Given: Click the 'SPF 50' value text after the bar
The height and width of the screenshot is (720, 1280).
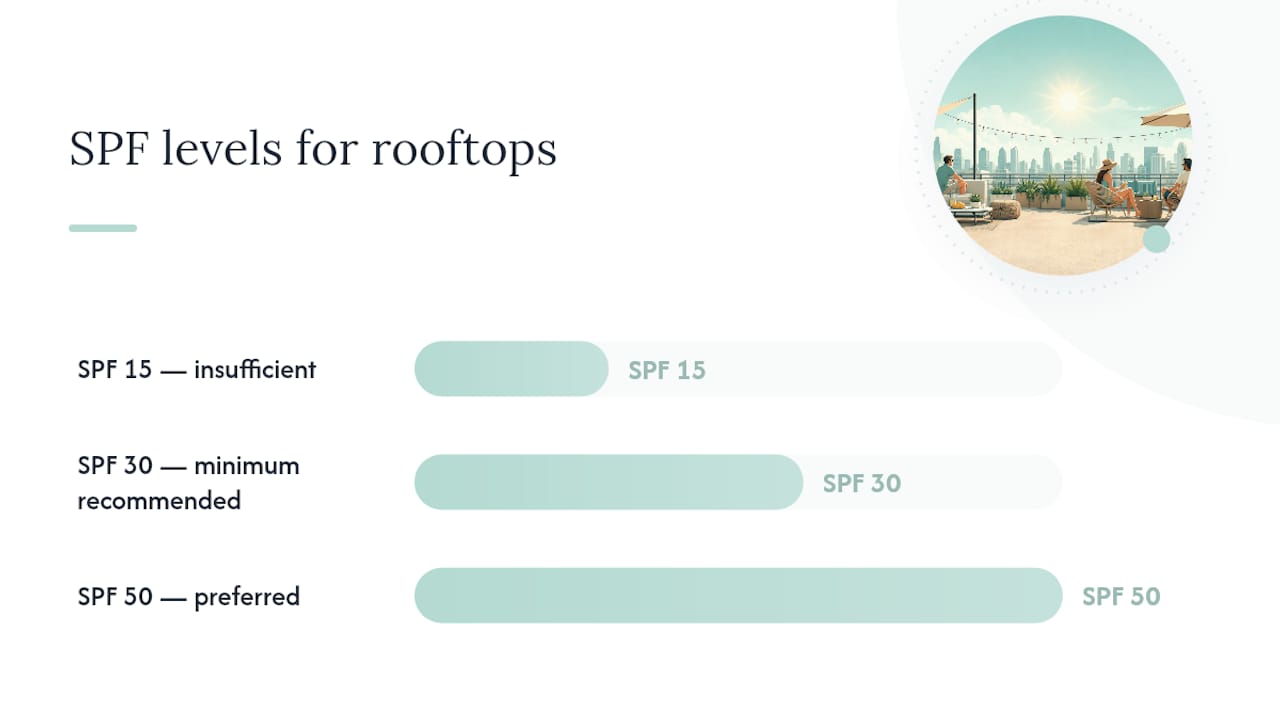Looking at the screenshot, I should point(1121,597).
